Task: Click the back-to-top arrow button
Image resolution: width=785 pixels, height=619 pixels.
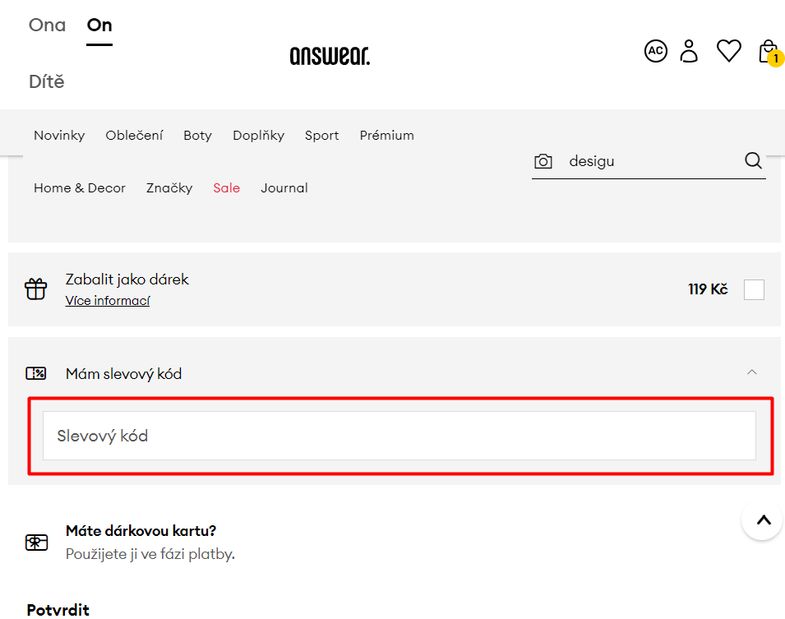Action: click(x=763, y=520)
